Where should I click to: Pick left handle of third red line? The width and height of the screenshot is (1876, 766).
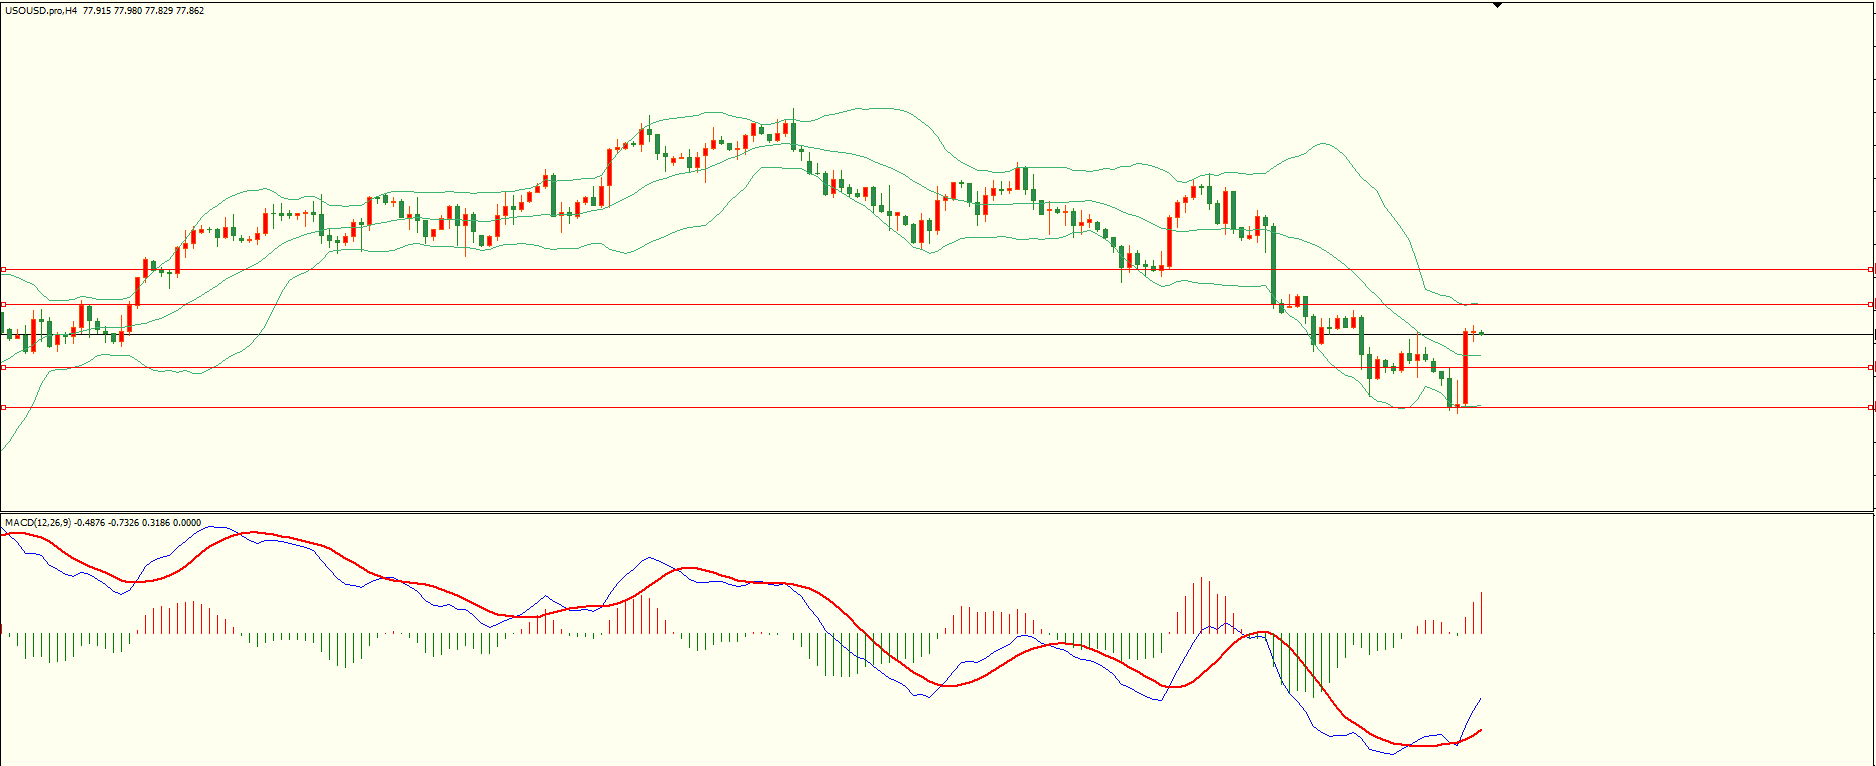[4, 368]
